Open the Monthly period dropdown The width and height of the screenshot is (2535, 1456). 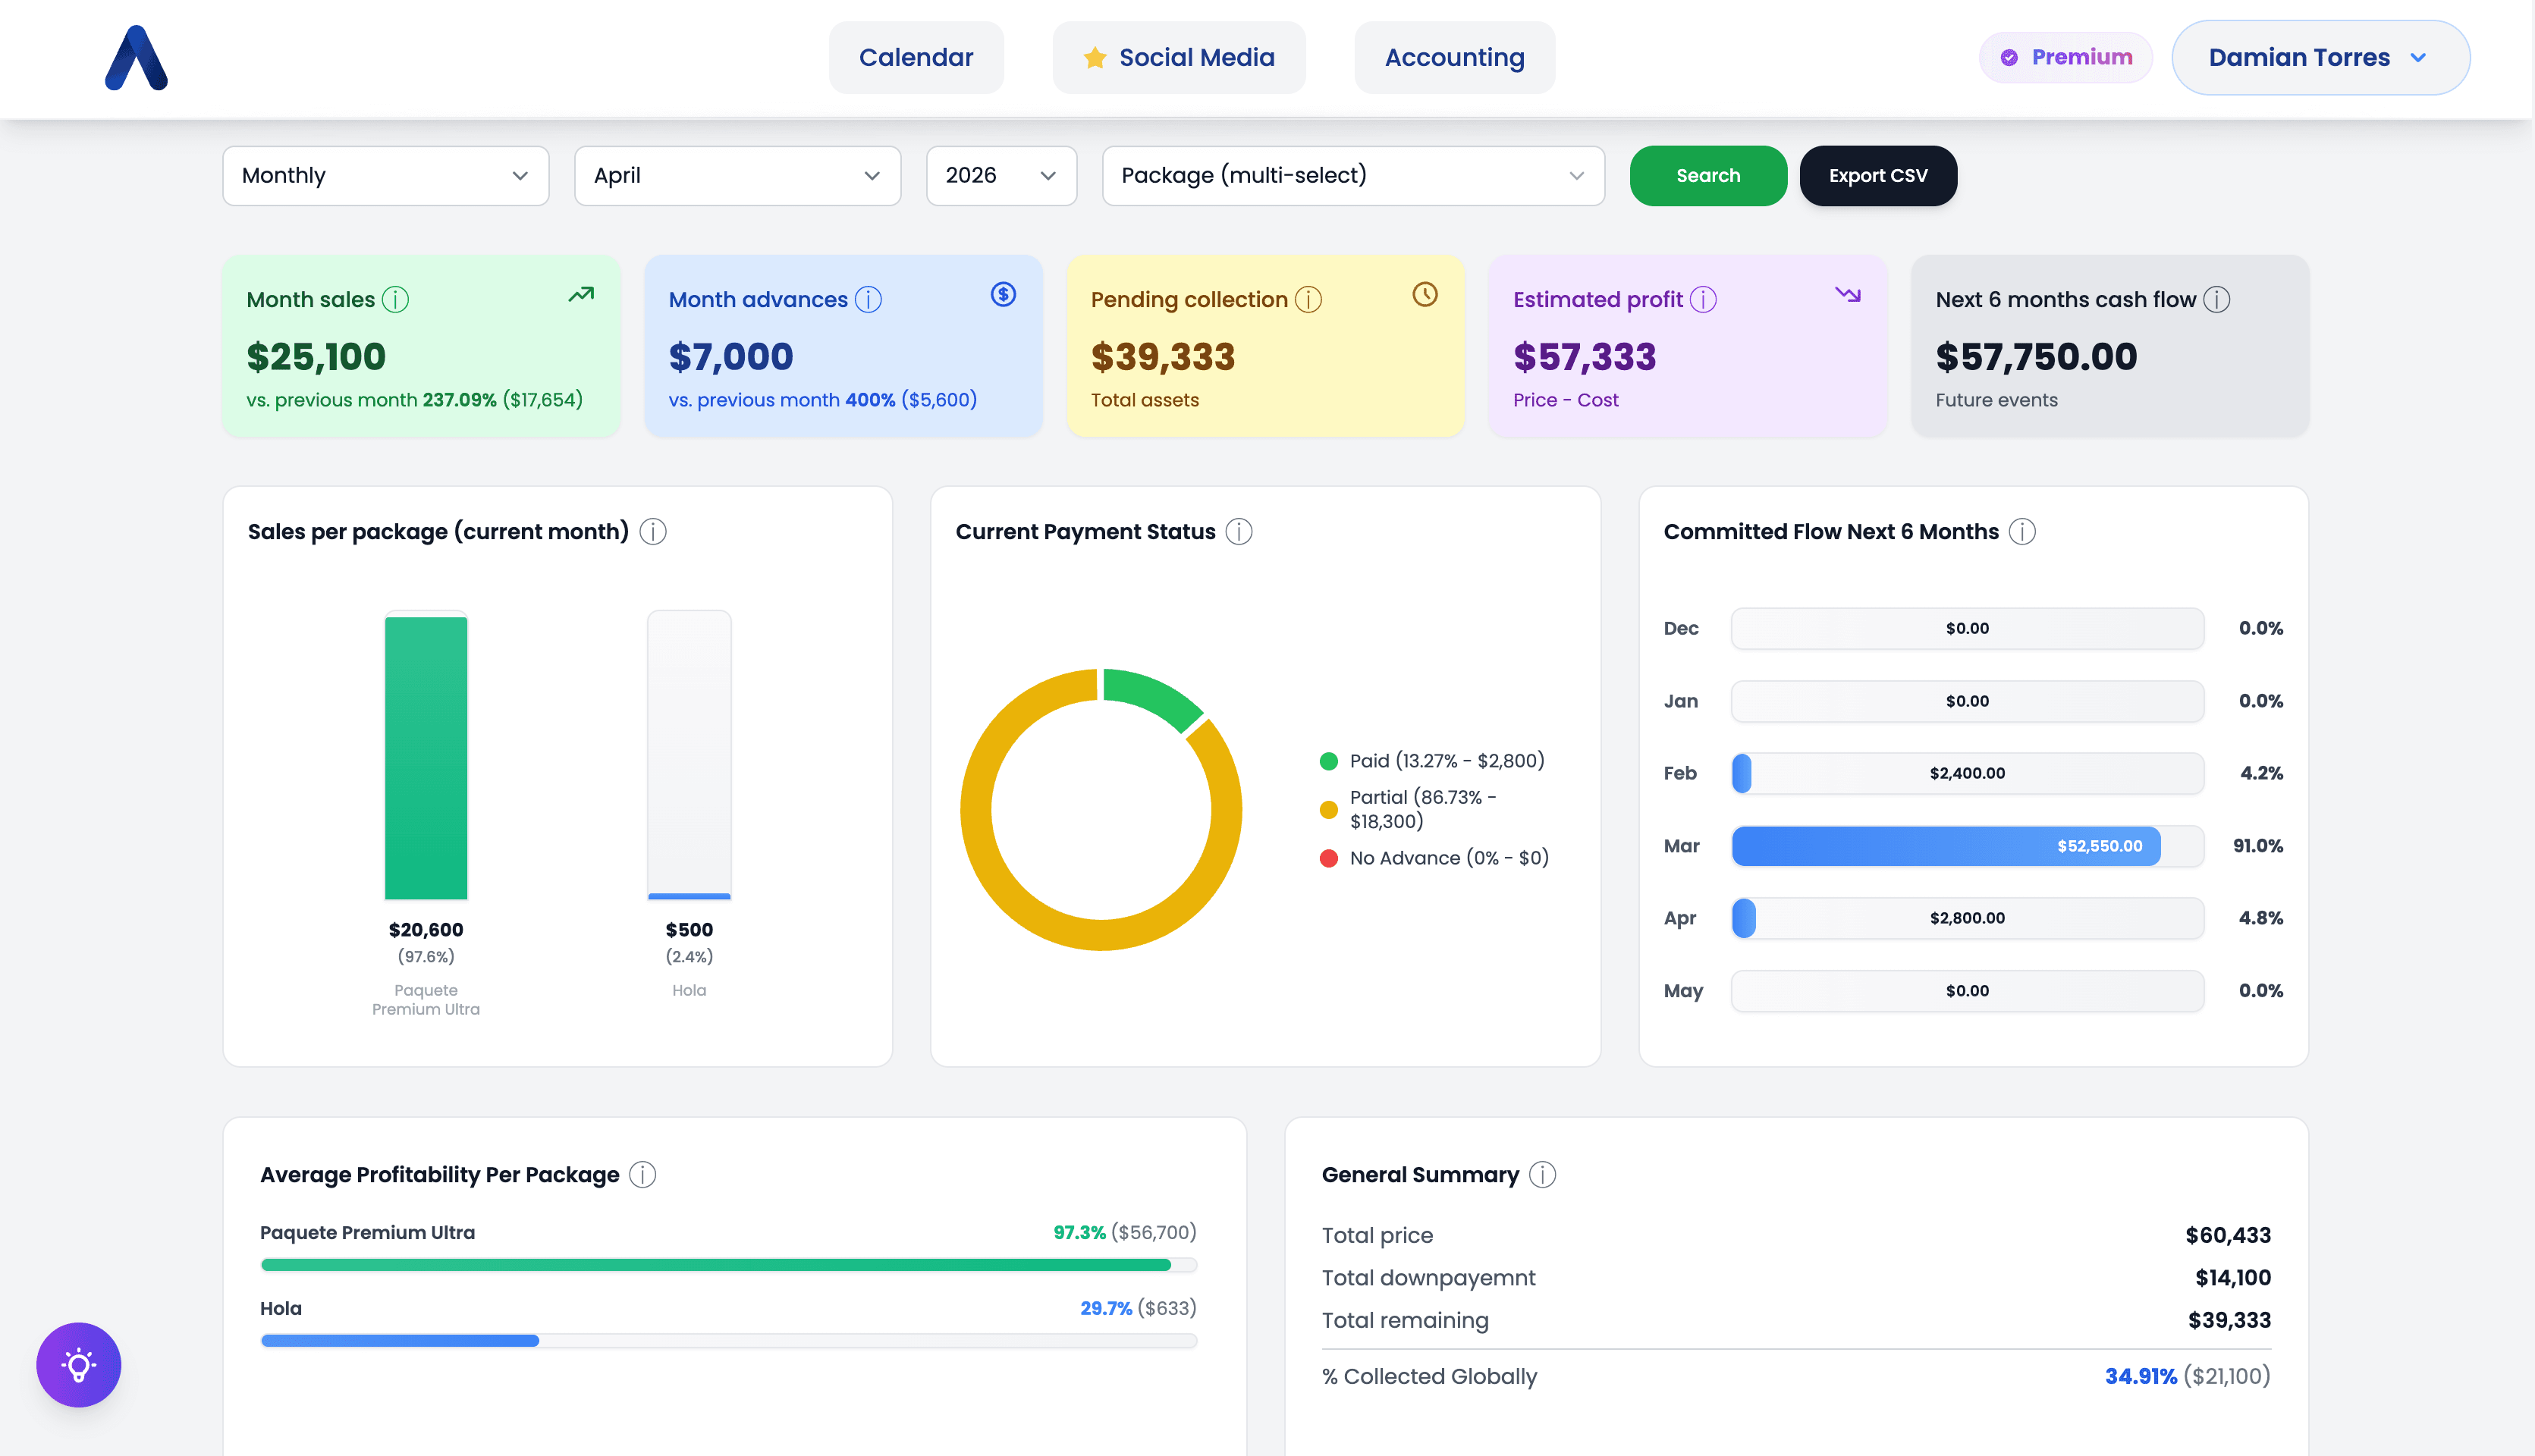385,176
